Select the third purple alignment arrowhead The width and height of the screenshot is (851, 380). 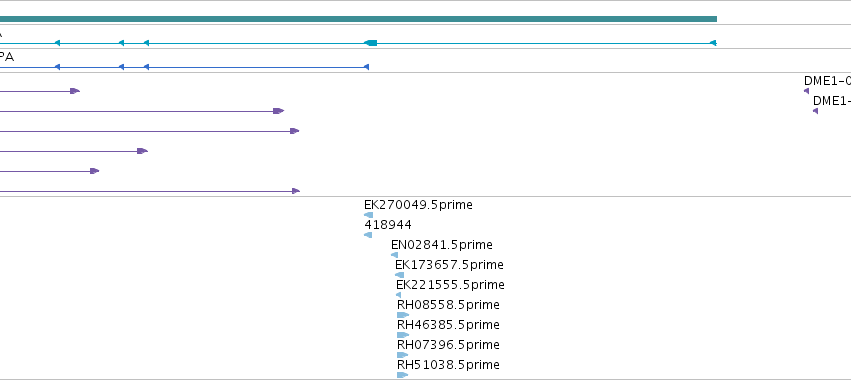coord(295,131)
